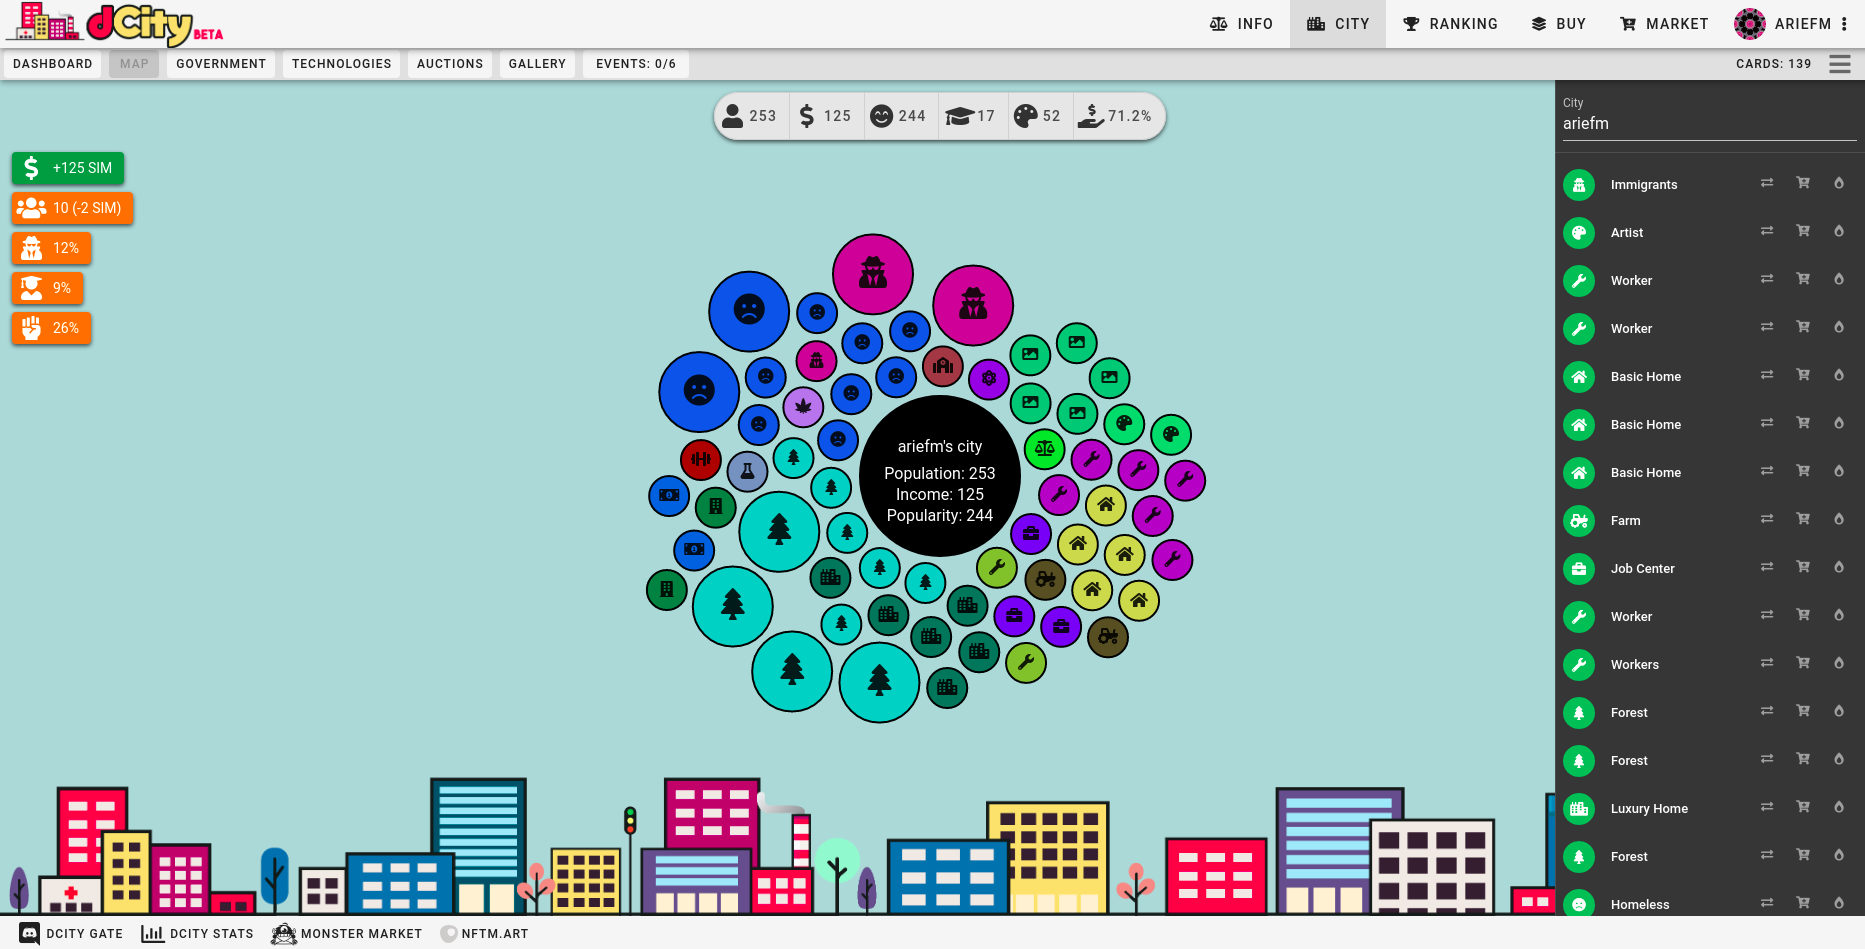Open the MONSTER MARKET link
This screenshot has width=1865, height=949.
point(347,934)
